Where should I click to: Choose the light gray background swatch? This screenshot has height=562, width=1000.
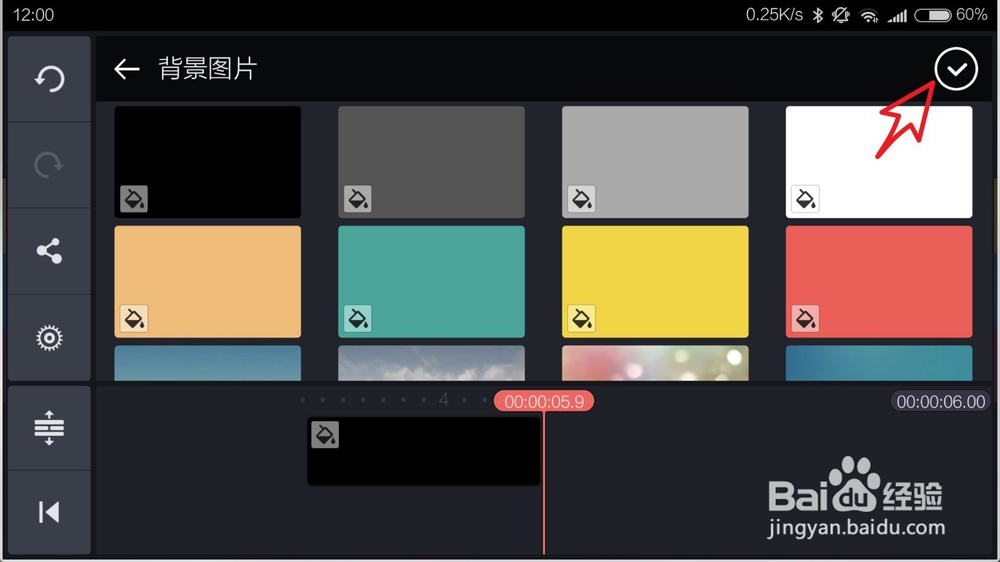[x=655, y=162]
